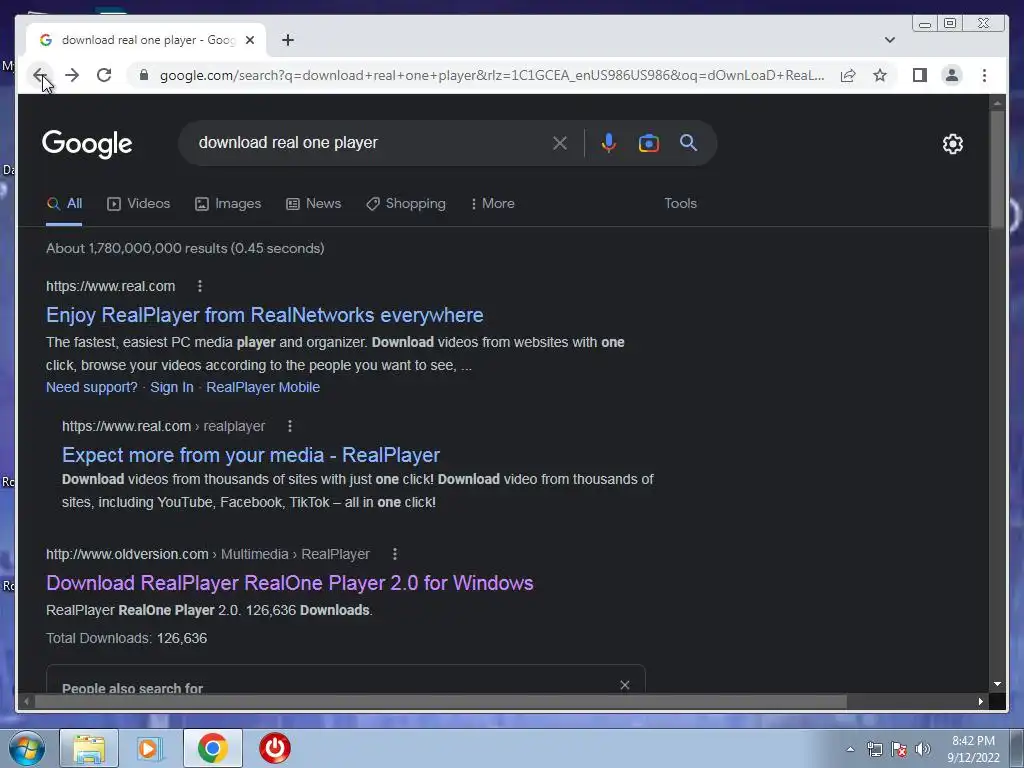1024x768 pixels.
Task: Switch to the News tab
Action: tap(313, 204)
